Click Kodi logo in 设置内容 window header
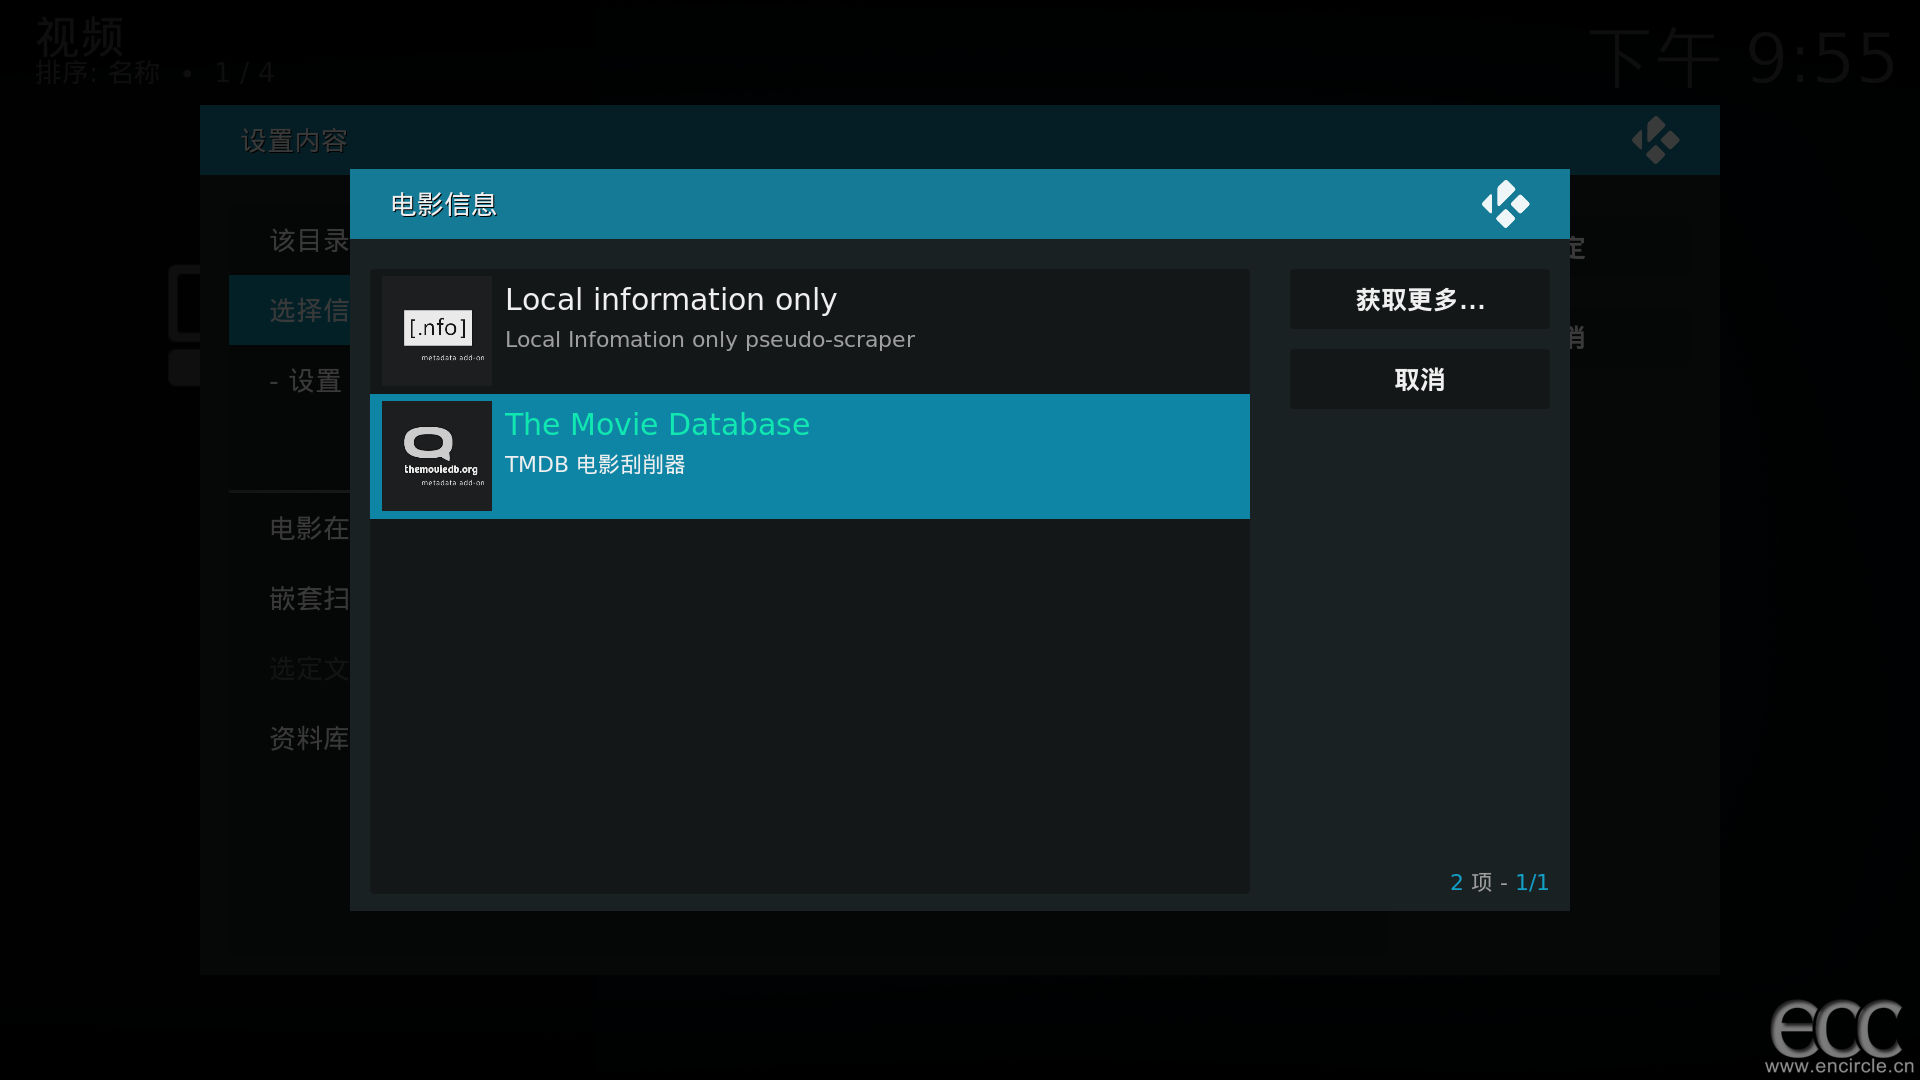Screen dimensions: 1920x1080 click(1656, 140)
